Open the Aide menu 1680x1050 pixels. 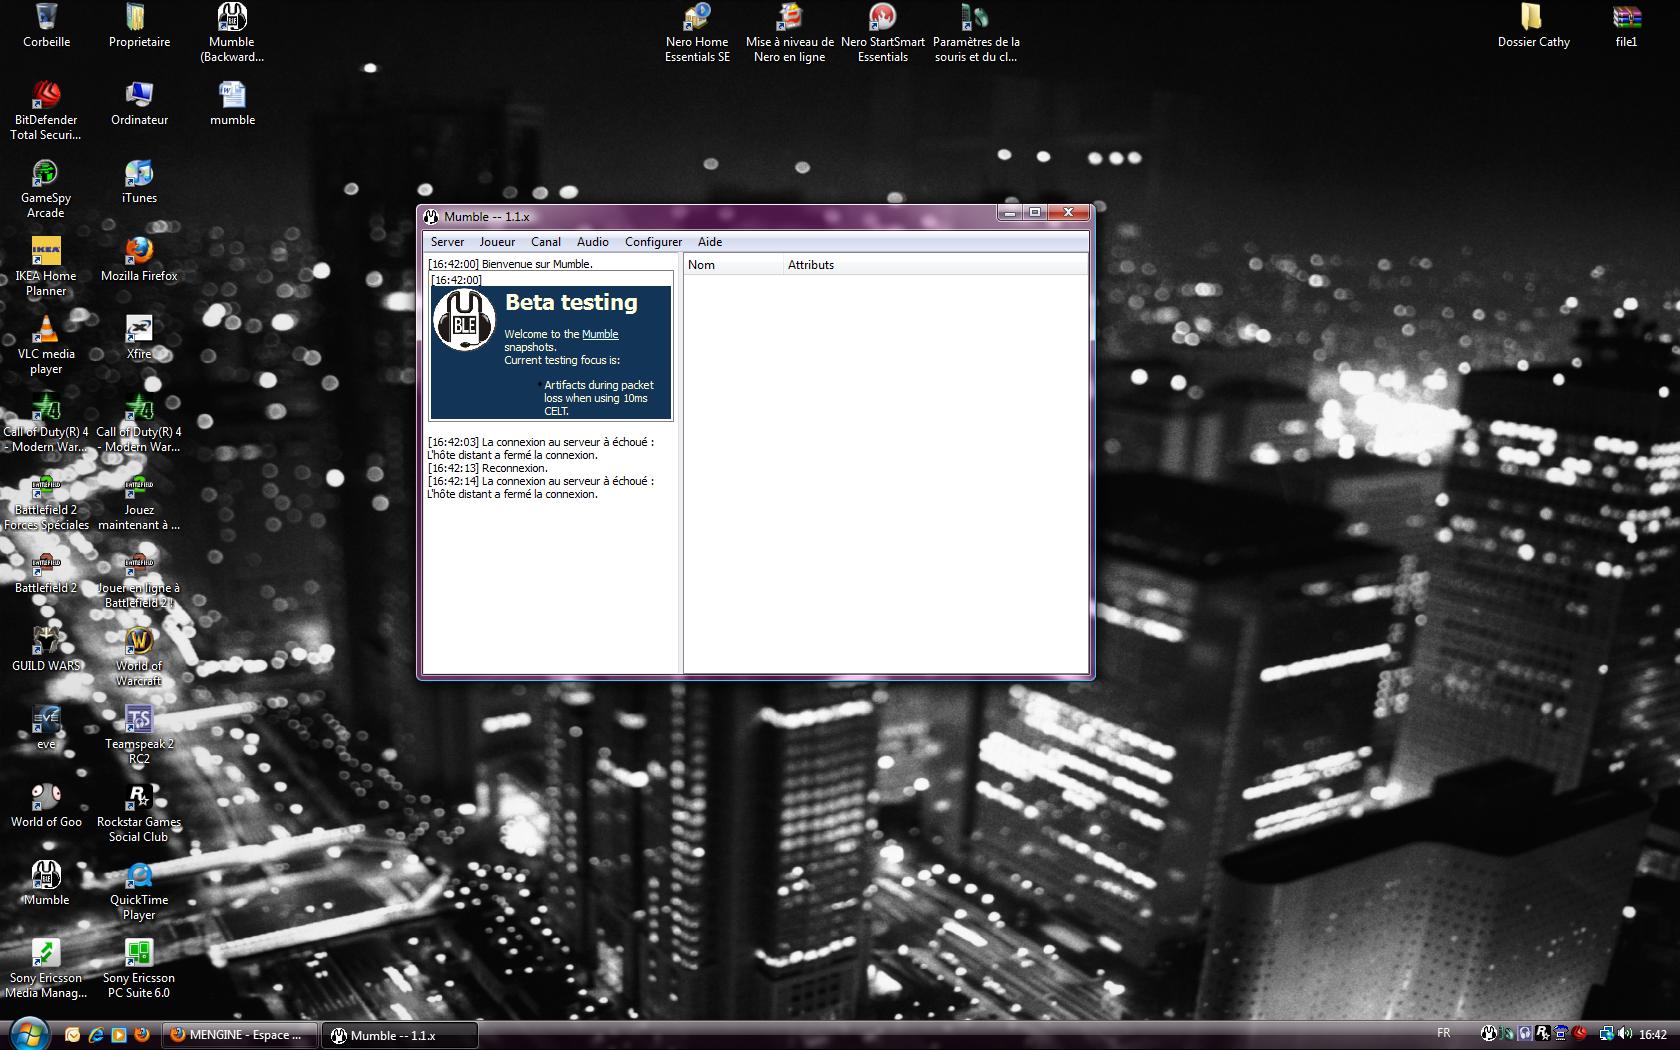710,242
